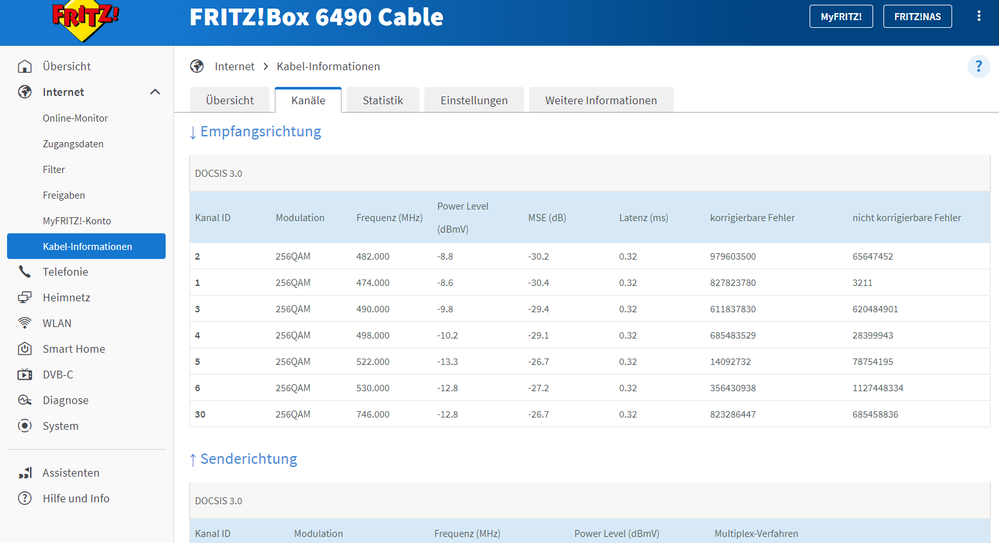Click the Smart Home icon

[x=25, y=349]
